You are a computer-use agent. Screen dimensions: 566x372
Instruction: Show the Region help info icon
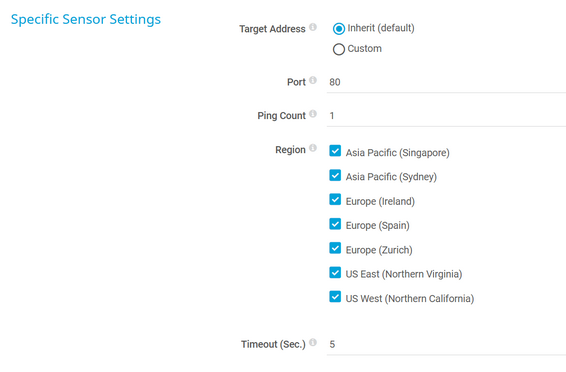[313, 148]
